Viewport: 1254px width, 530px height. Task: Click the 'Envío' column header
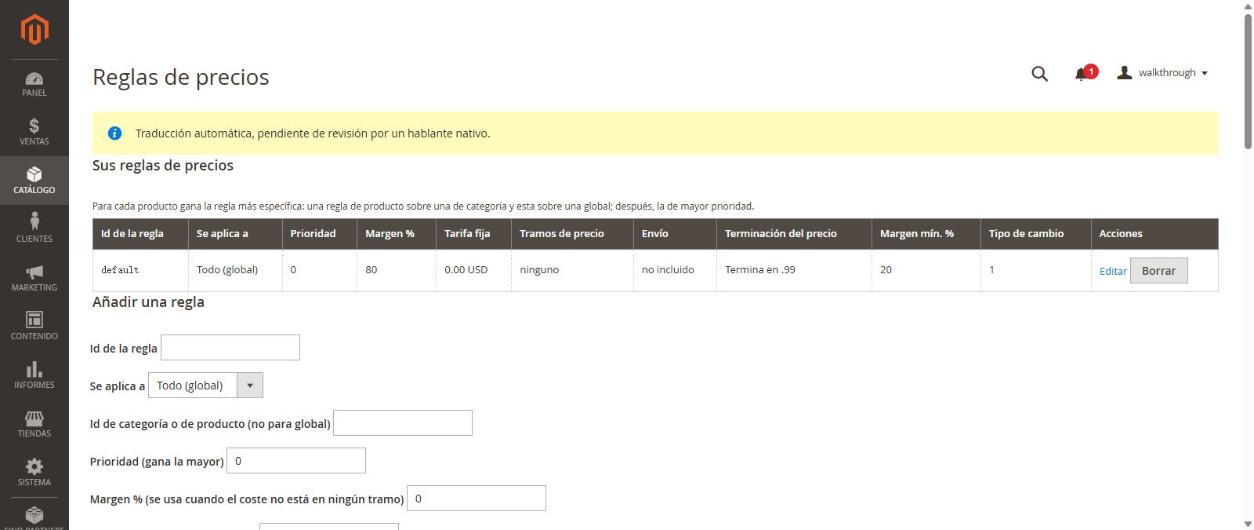pyautogui.click(x=674, y=234)
